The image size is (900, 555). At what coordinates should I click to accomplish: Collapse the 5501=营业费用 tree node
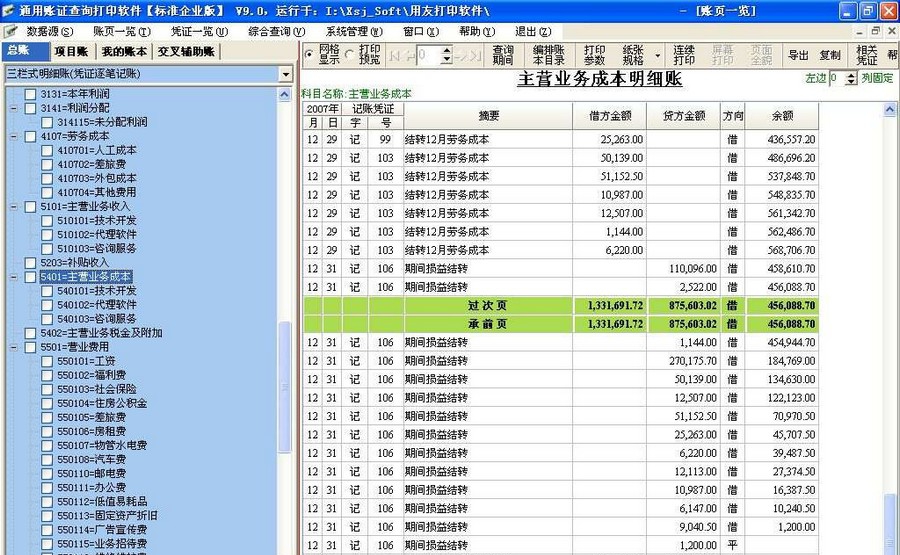14,347
